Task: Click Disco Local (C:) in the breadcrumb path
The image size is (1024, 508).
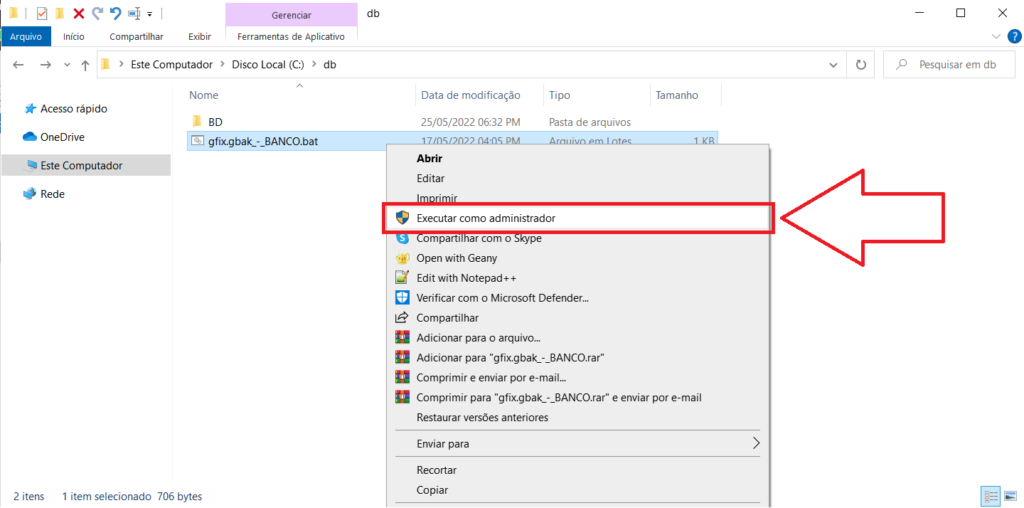Action: (267, 64)
